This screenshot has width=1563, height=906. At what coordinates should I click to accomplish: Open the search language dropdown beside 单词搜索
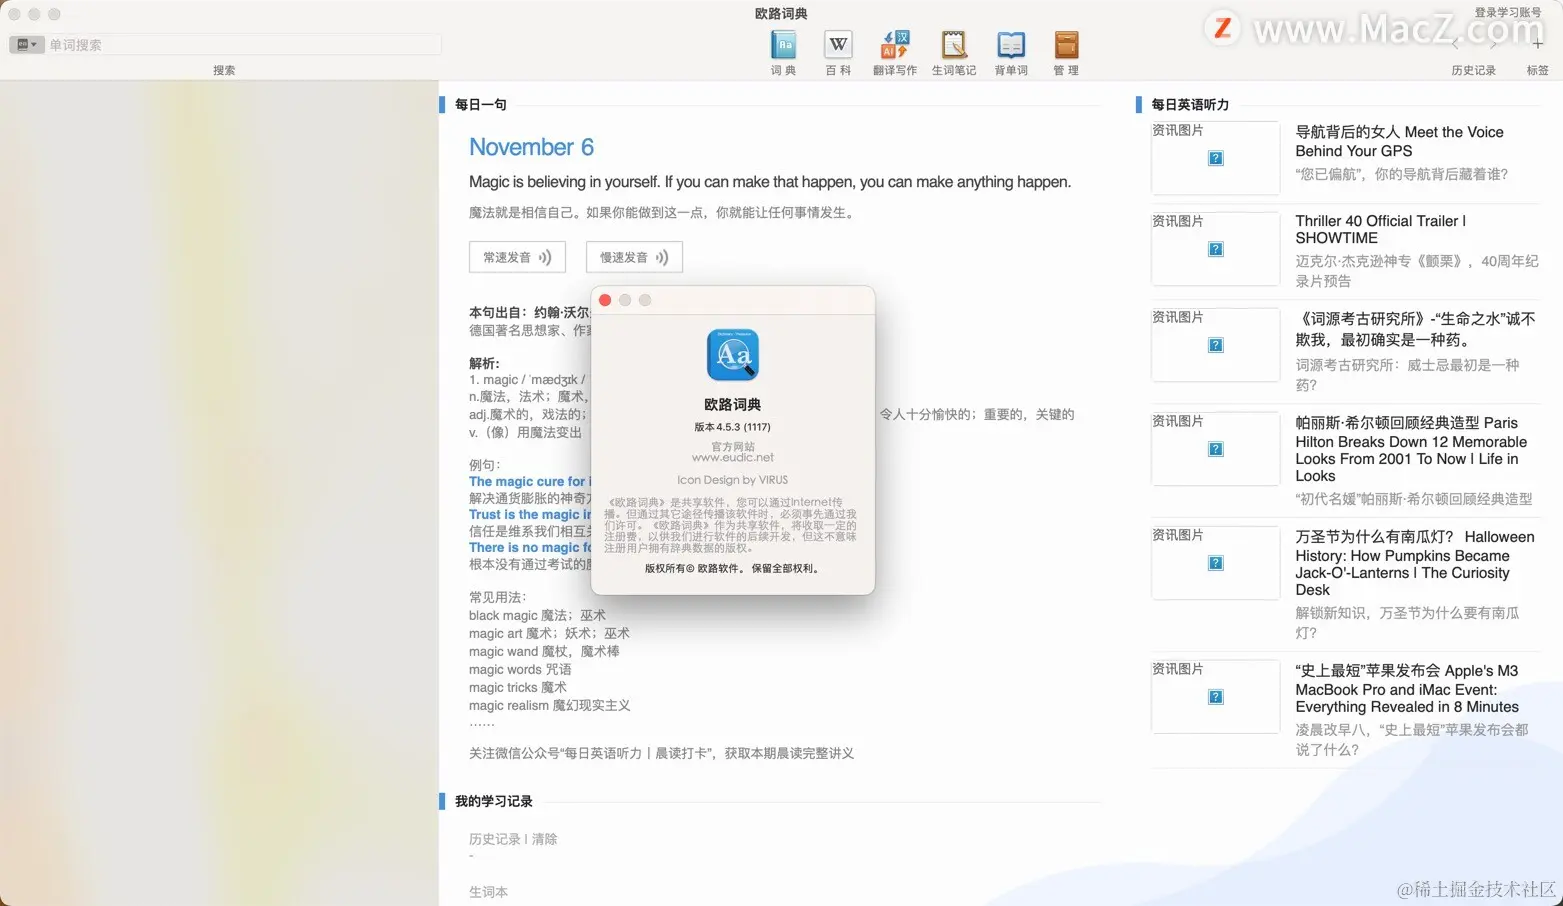click(27, 45)
